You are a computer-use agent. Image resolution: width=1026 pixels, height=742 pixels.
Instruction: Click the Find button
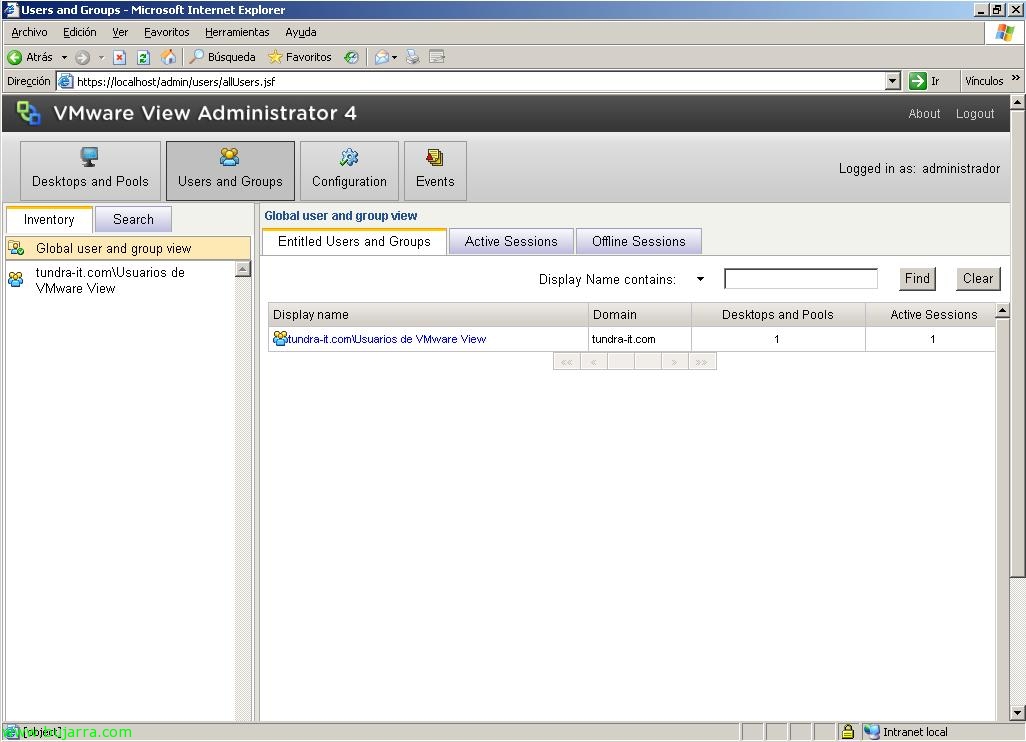coord(917,279)
